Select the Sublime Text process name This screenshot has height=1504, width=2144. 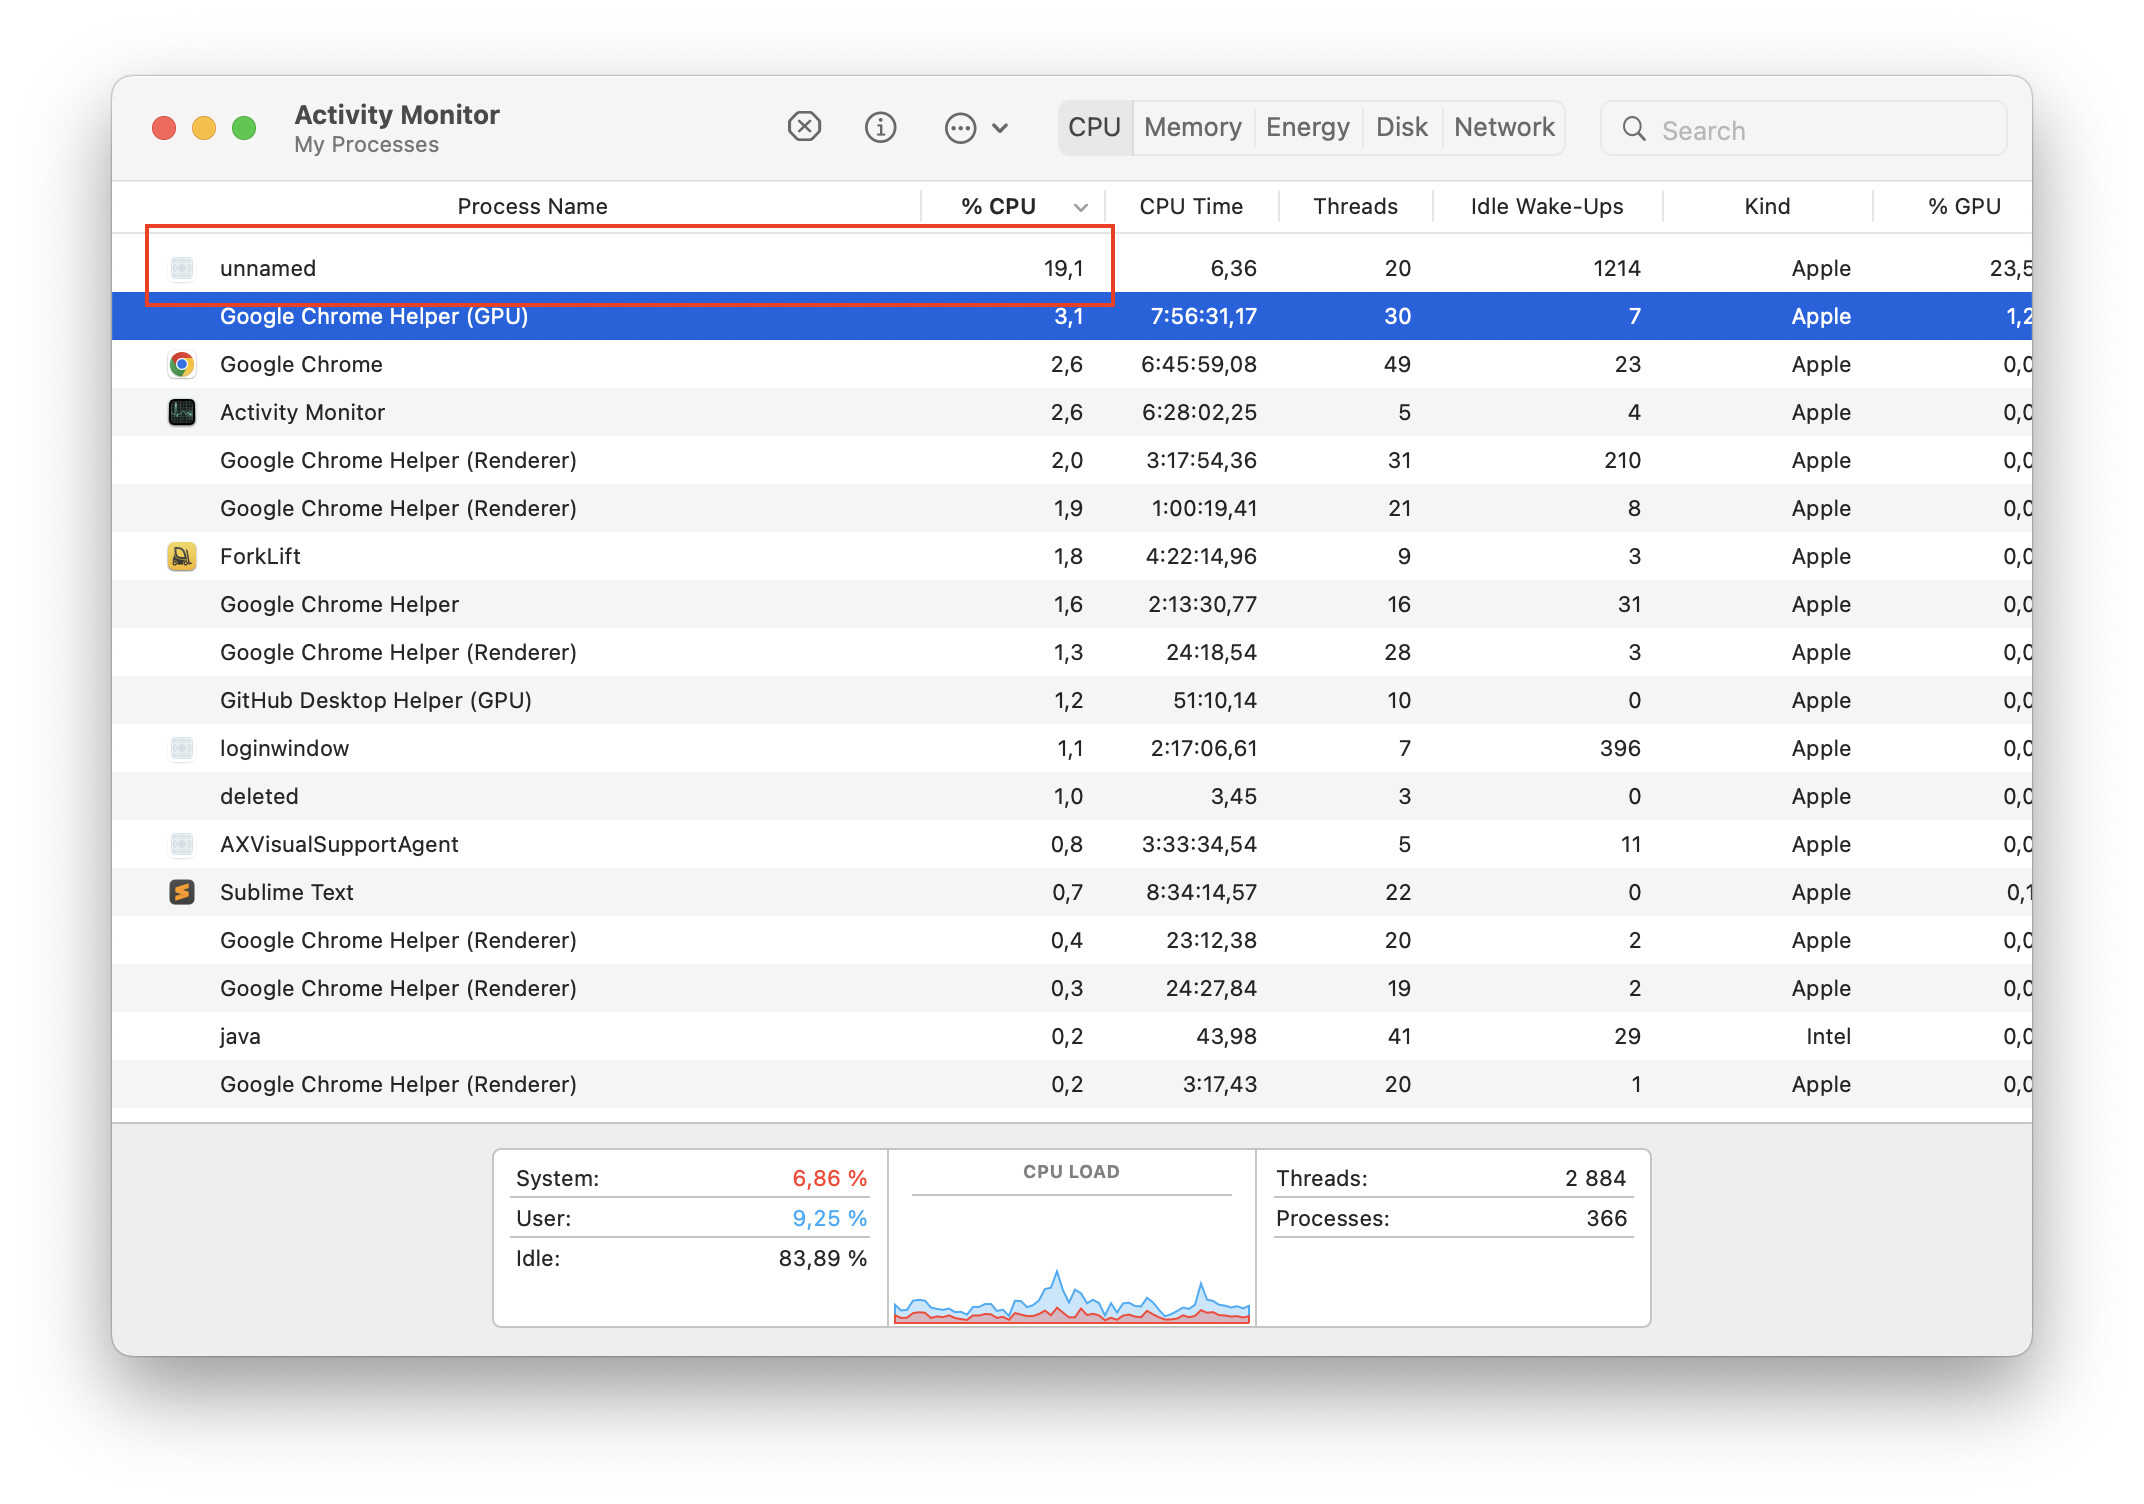click(286, 892)
